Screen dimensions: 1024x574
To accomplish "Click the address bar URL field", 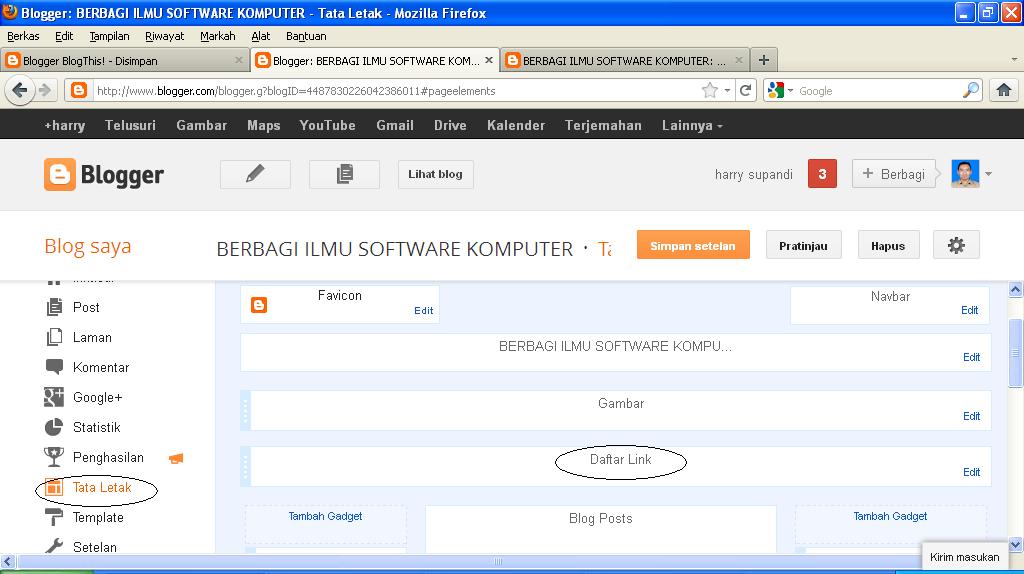I will [397, 91].
